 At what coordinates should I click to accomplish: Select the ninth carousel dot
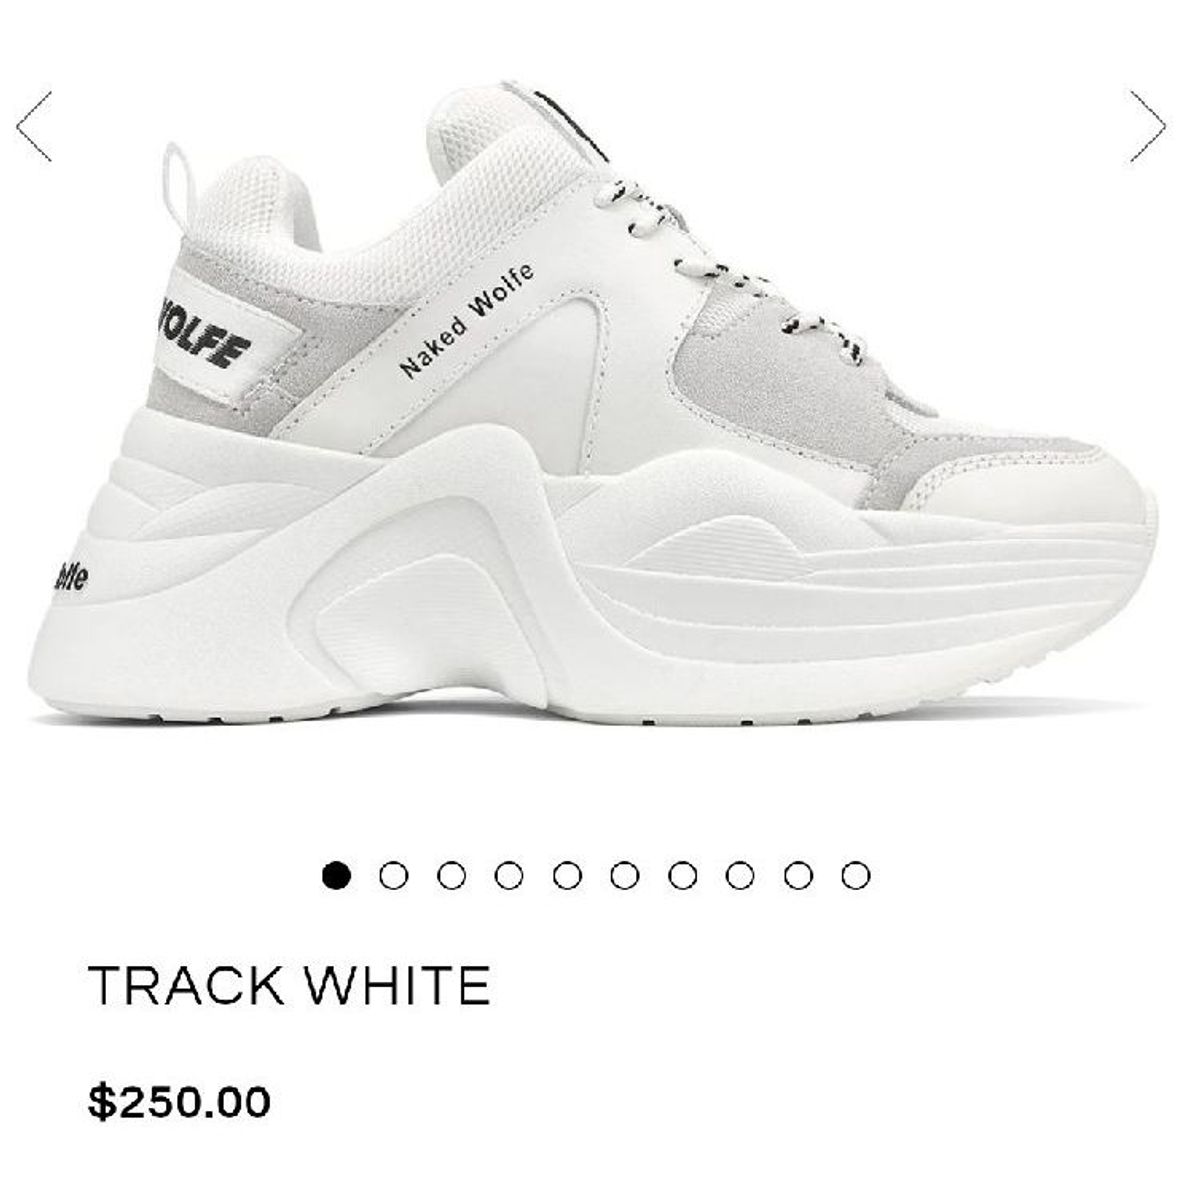coord(798,875)
